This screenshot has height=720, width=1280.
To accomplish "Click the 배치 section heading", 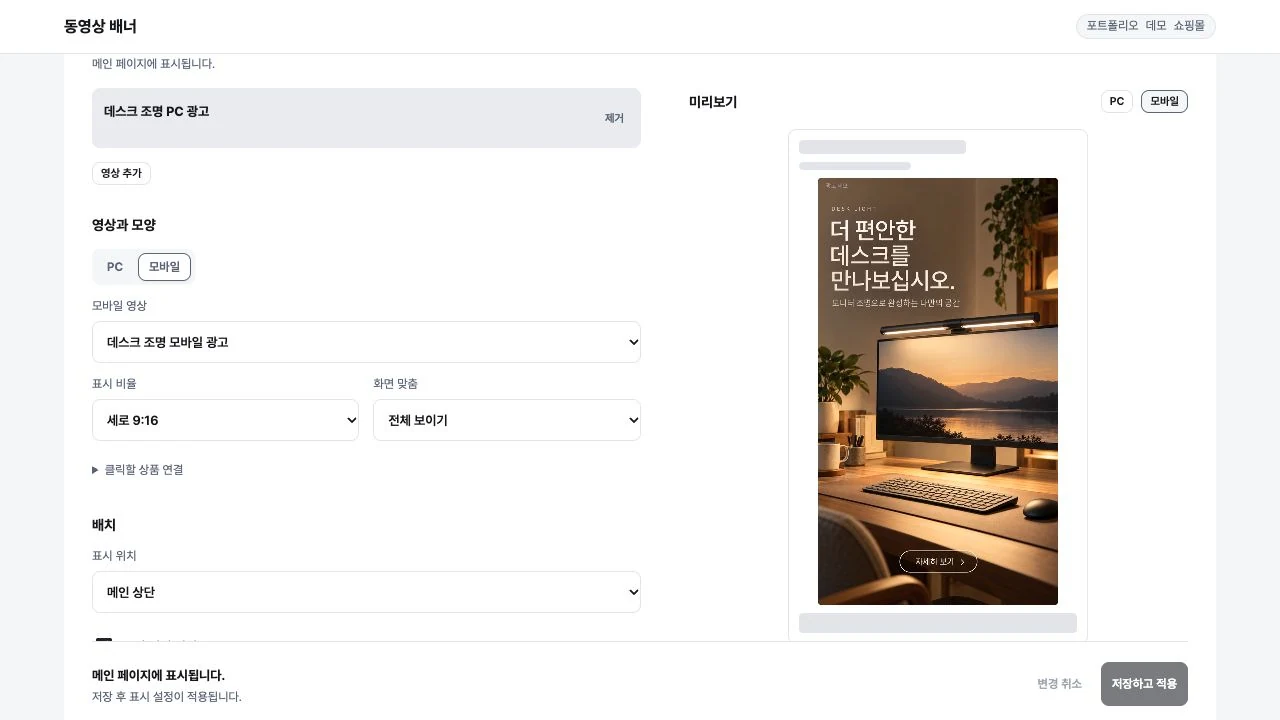I will (x=104, y=525).
